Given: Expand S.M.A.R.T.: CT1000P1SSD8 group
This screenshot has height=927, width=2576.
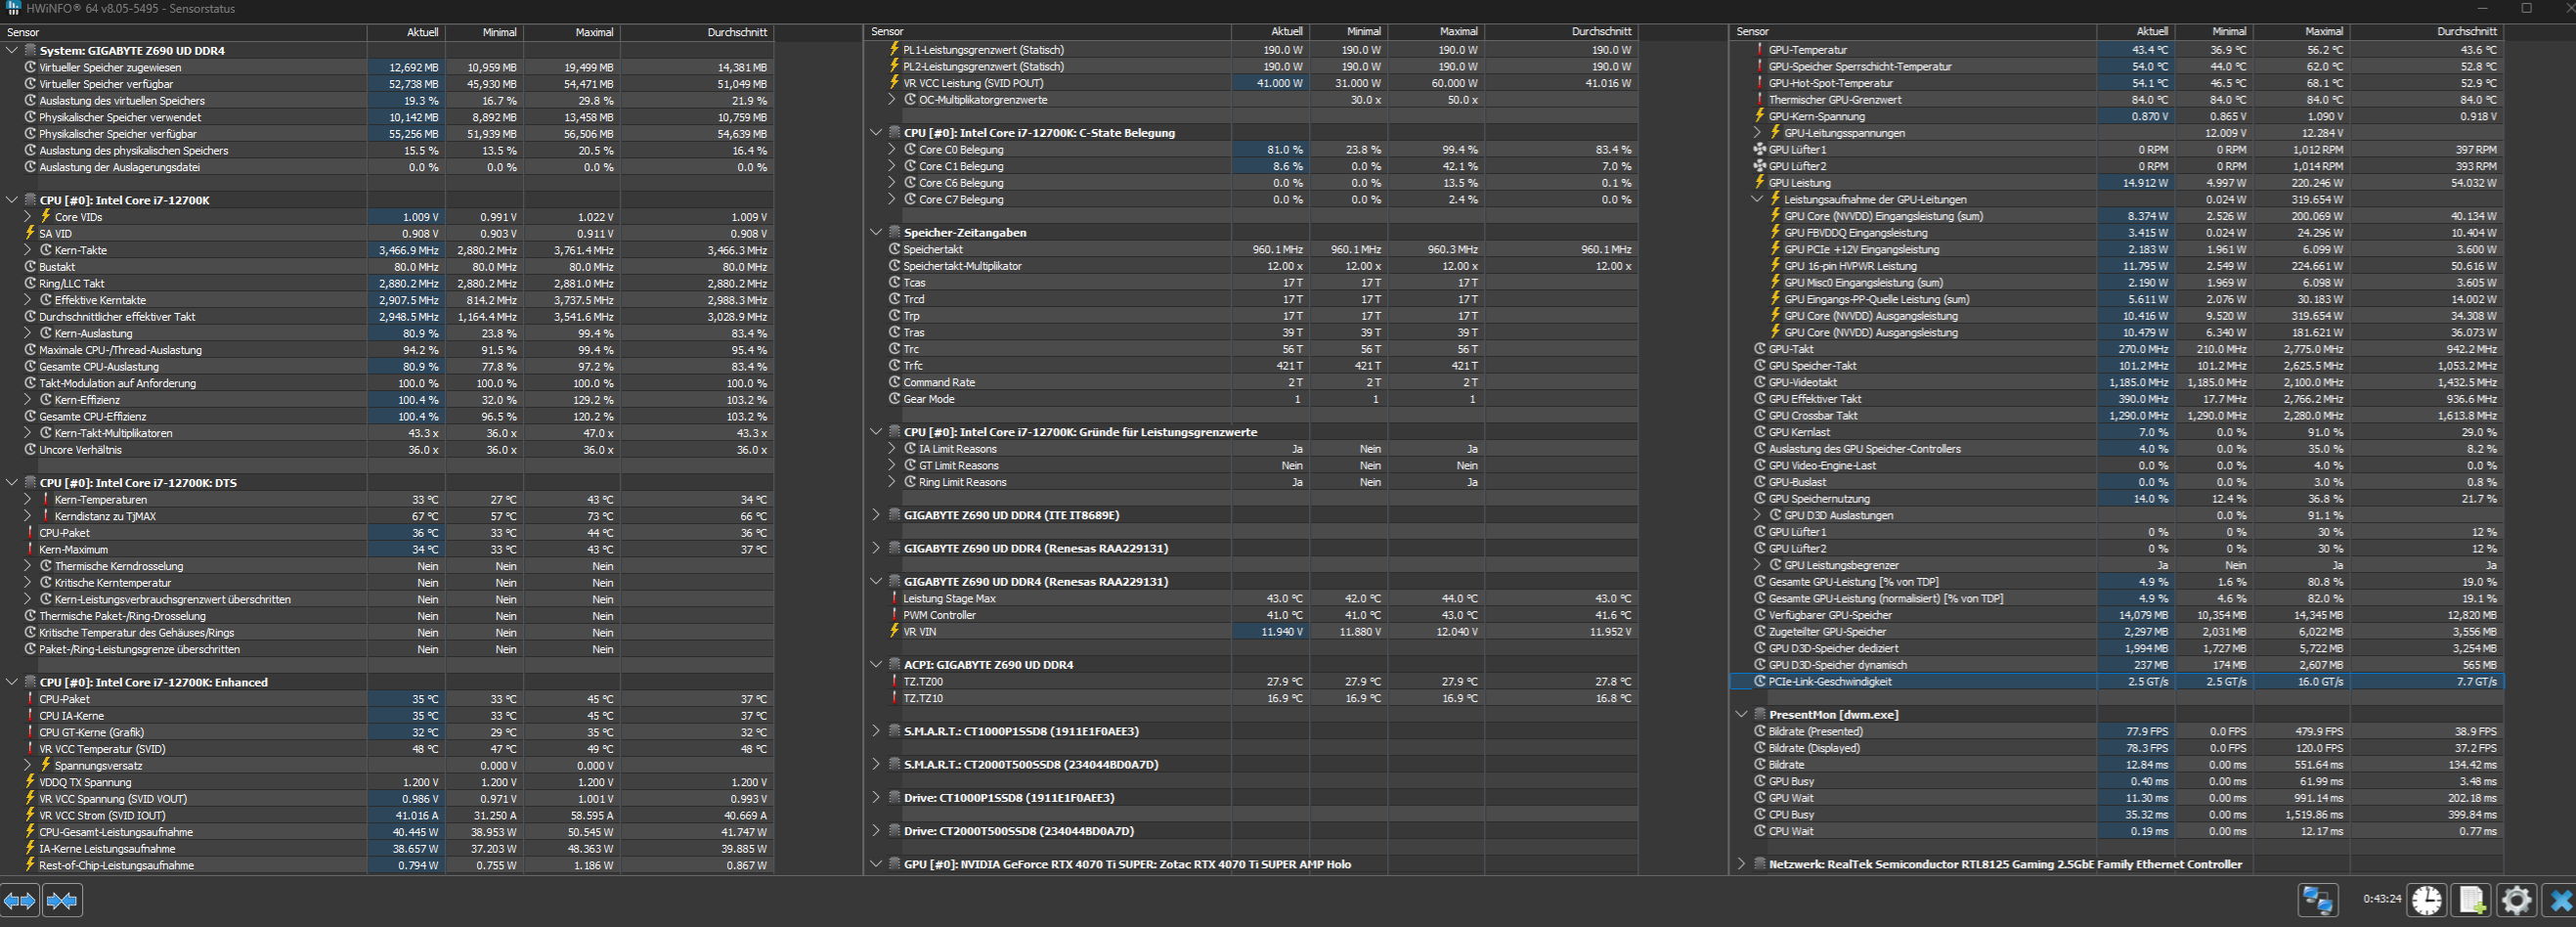Looking at the screenshot, I should pyautogui.click(x=876, y=731).
